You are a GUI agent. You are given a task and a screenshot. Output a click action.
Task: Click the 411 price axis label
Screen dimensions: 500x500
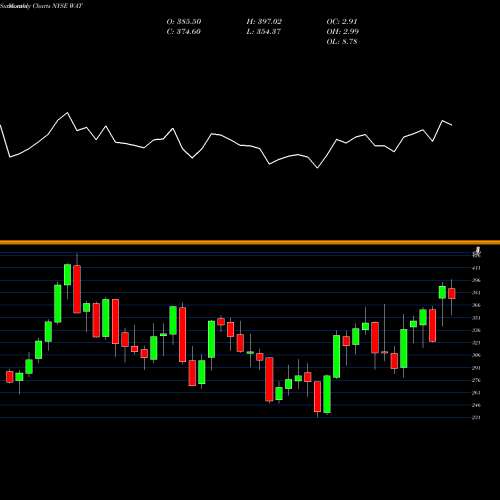pos(476,268)
